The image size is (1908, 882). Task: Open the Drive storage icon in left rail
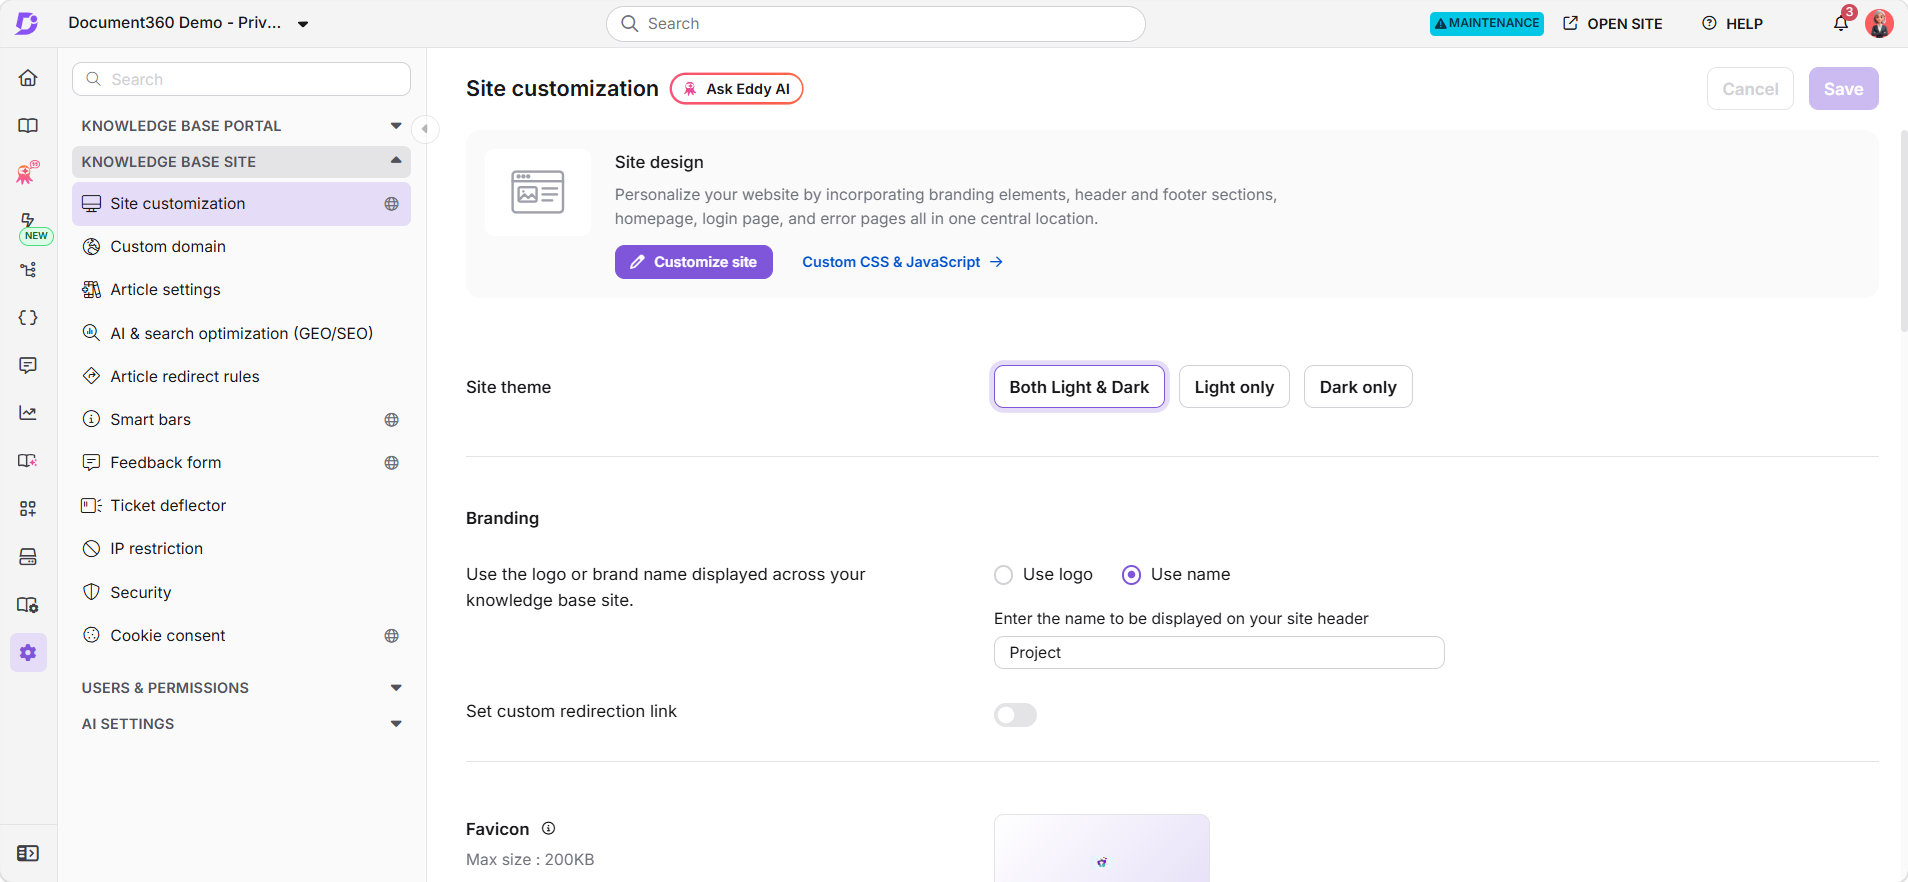point(28,557)
